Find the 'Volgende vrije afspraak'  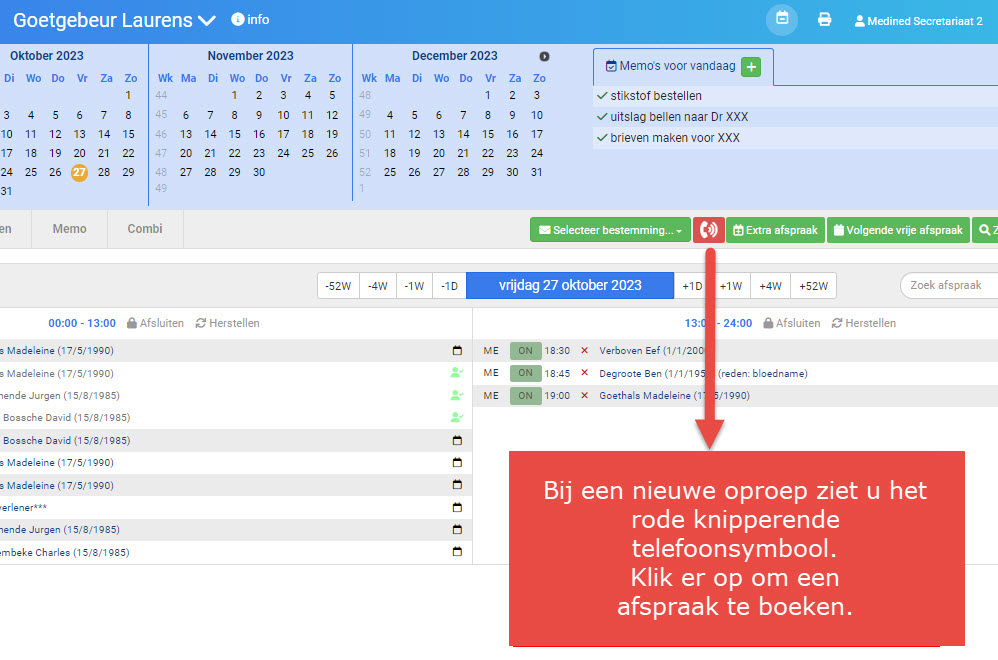[897, 230]
